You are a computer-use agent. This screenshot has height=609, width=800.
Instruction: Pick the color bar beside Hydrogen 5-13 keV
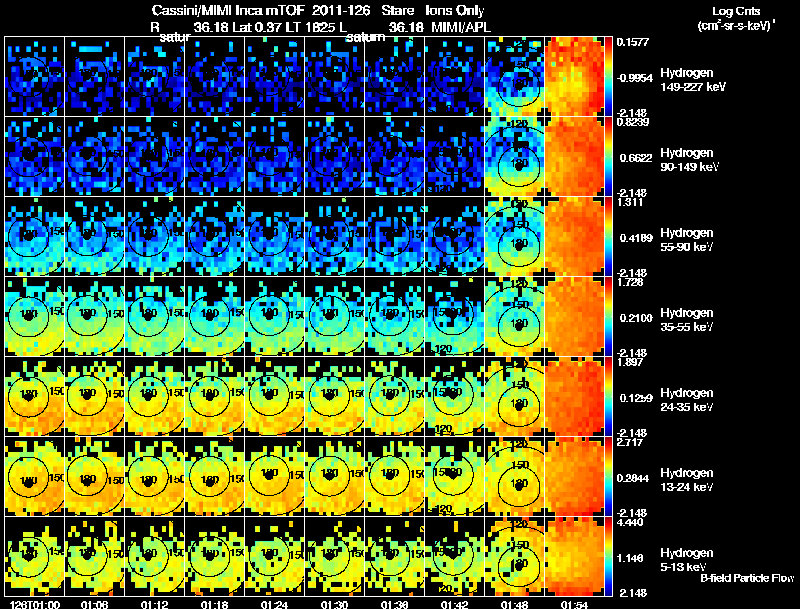coord(608,557)
